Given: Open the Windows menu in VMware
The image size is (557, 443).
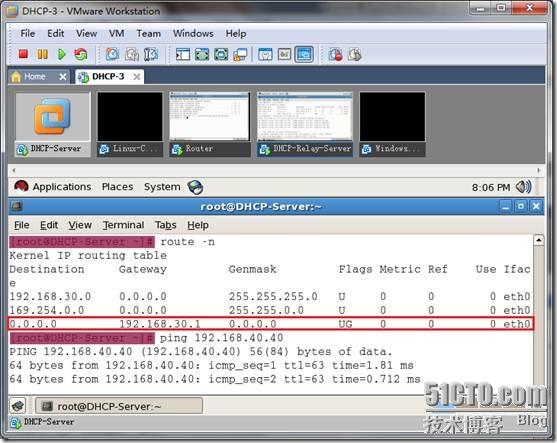Looking at the screenshot, I should [x=193, y=33].
